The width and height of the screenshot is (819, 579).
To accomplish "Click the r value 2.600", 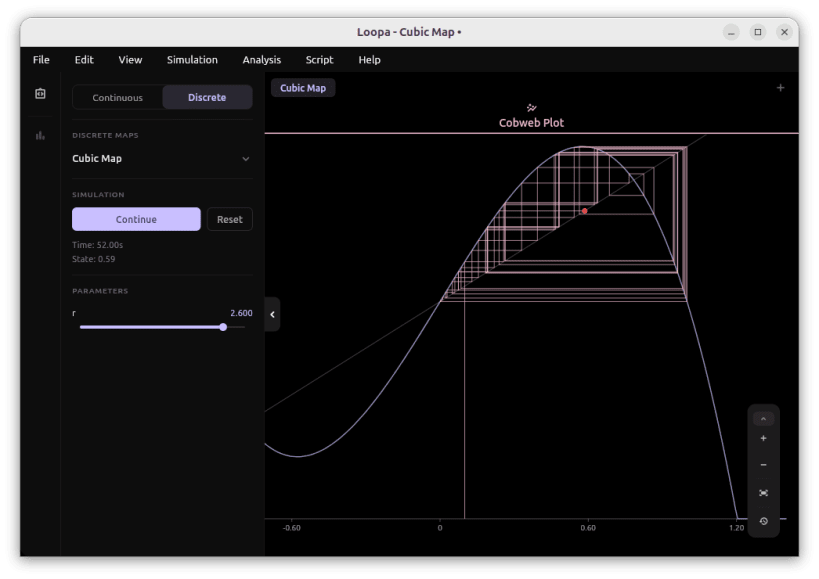I will [x=241, y=313].
